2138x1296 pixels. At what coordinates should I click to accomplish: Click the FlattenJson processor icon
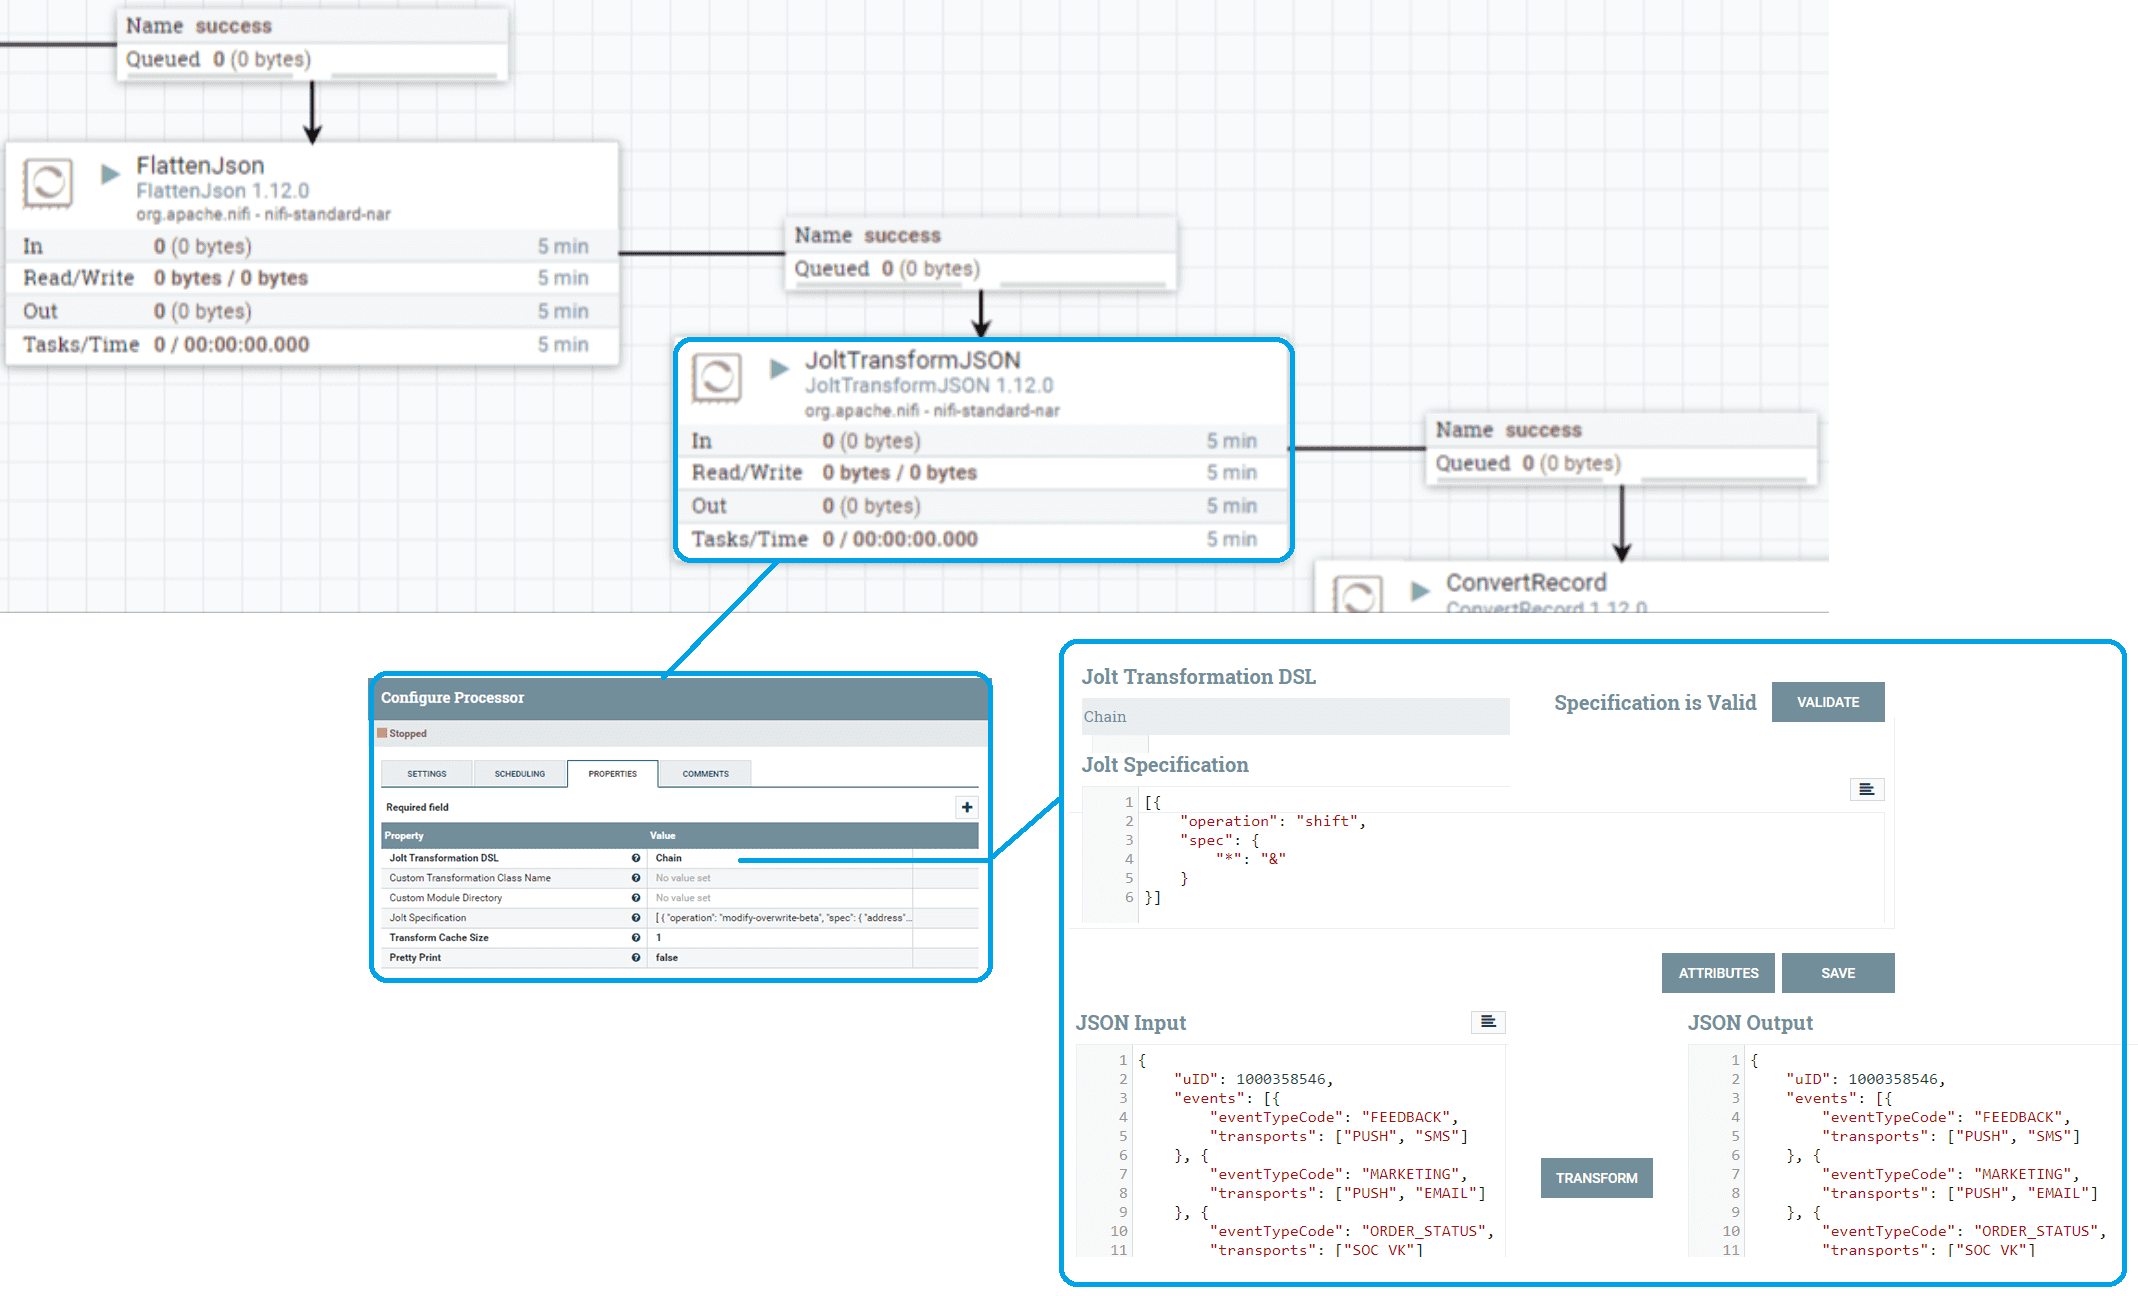tap(48, 183)
